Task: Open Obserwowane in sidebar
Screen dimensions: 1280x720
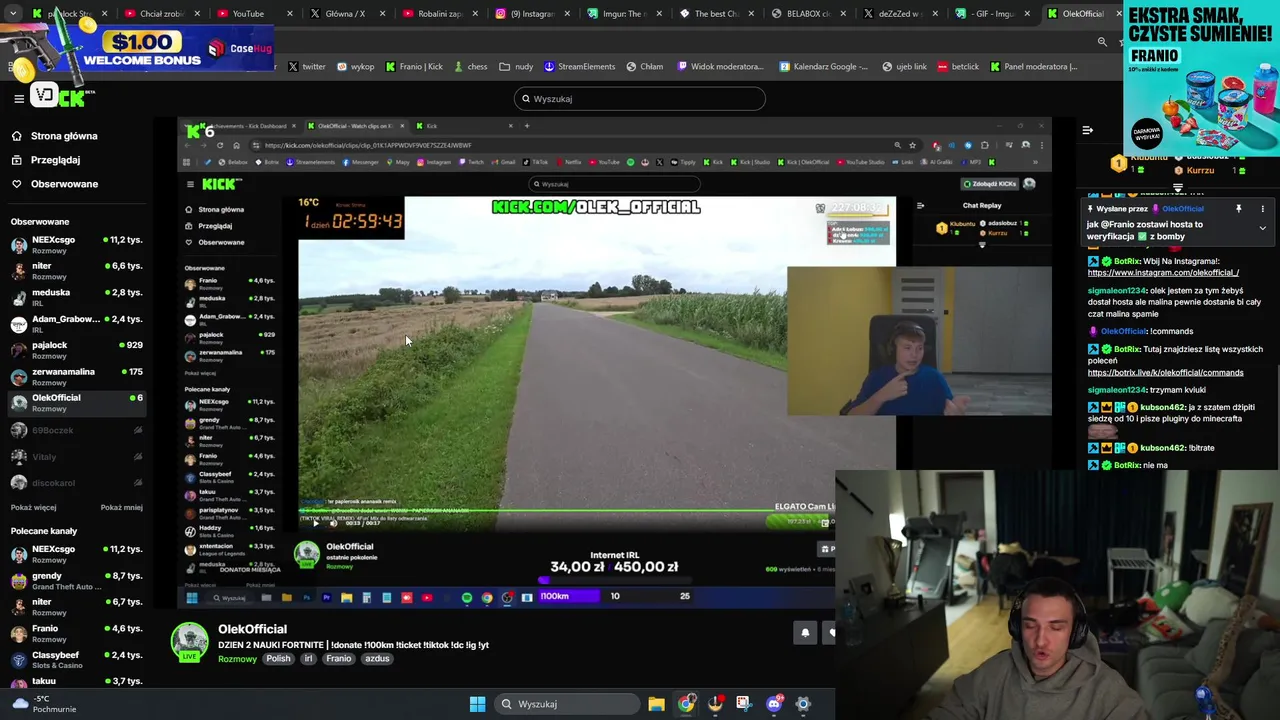Action: click(64, 184)
